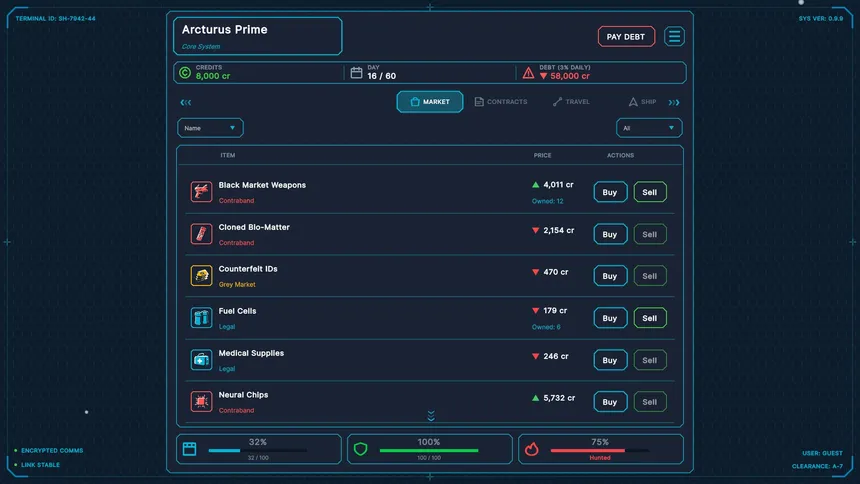Sell Counterfeit IDs
The height and width of the screenshot is (484, 860).
point(650,276)
